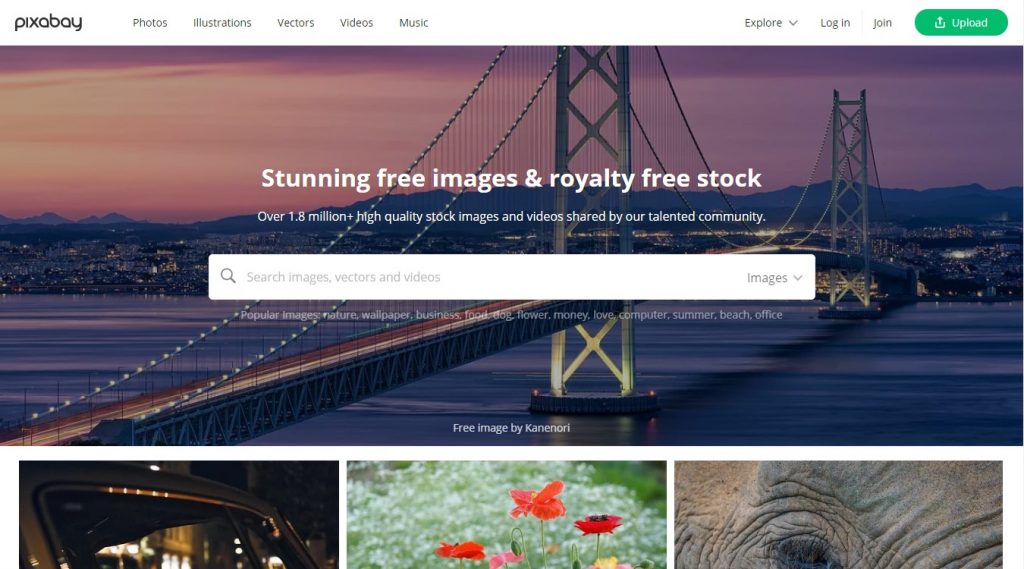Open the Explore dropdown menu
This screenshot has width=1024, height=569.
tap(771, 22)
